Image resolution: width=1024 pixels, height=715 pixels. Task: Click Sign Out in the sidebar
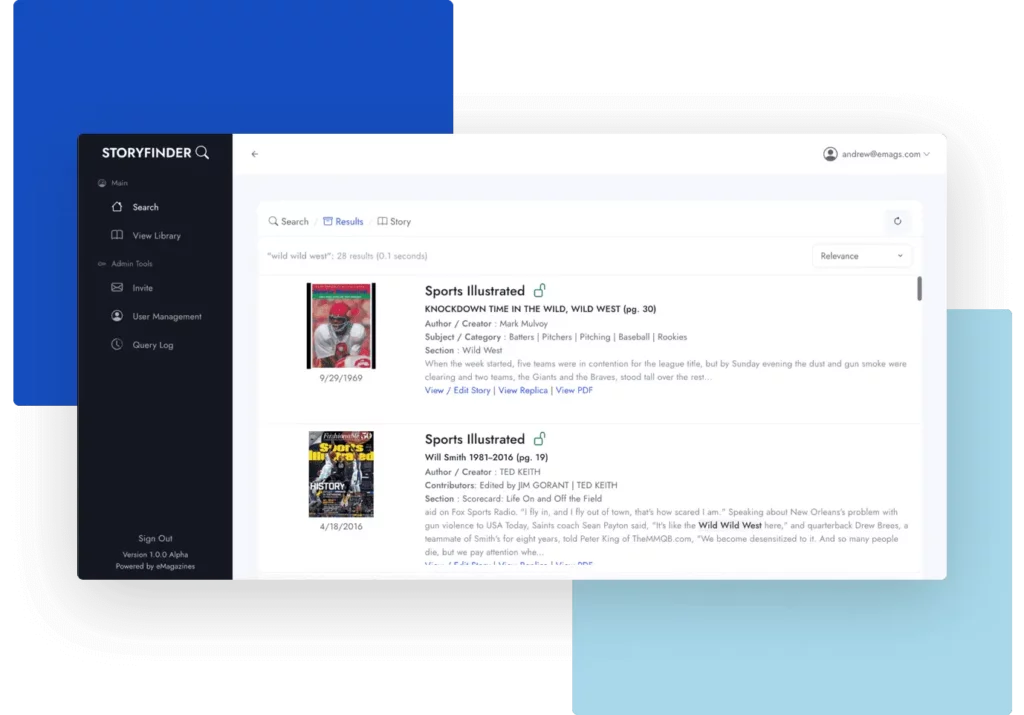click(155, 539)
